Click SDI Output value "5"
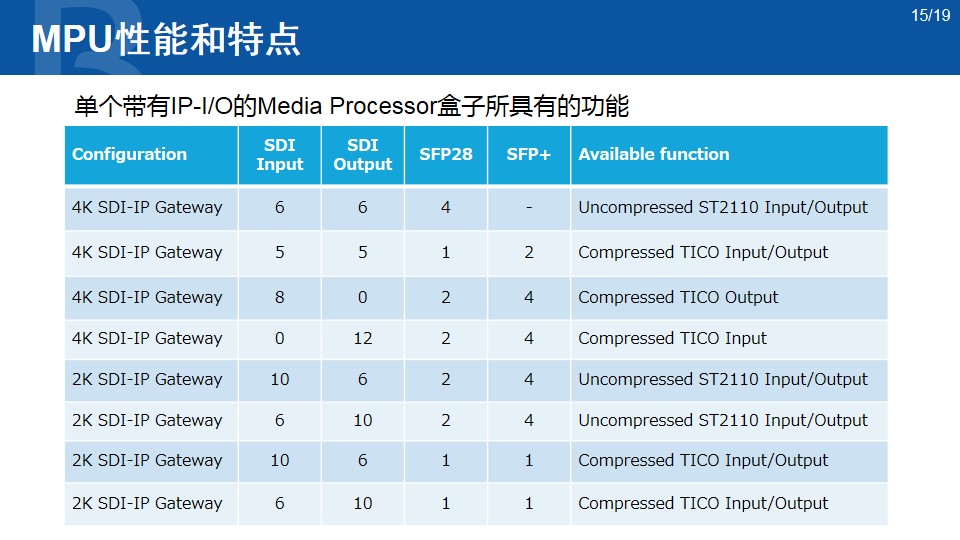This screenshot has width=960, height=540. point(362,252)
